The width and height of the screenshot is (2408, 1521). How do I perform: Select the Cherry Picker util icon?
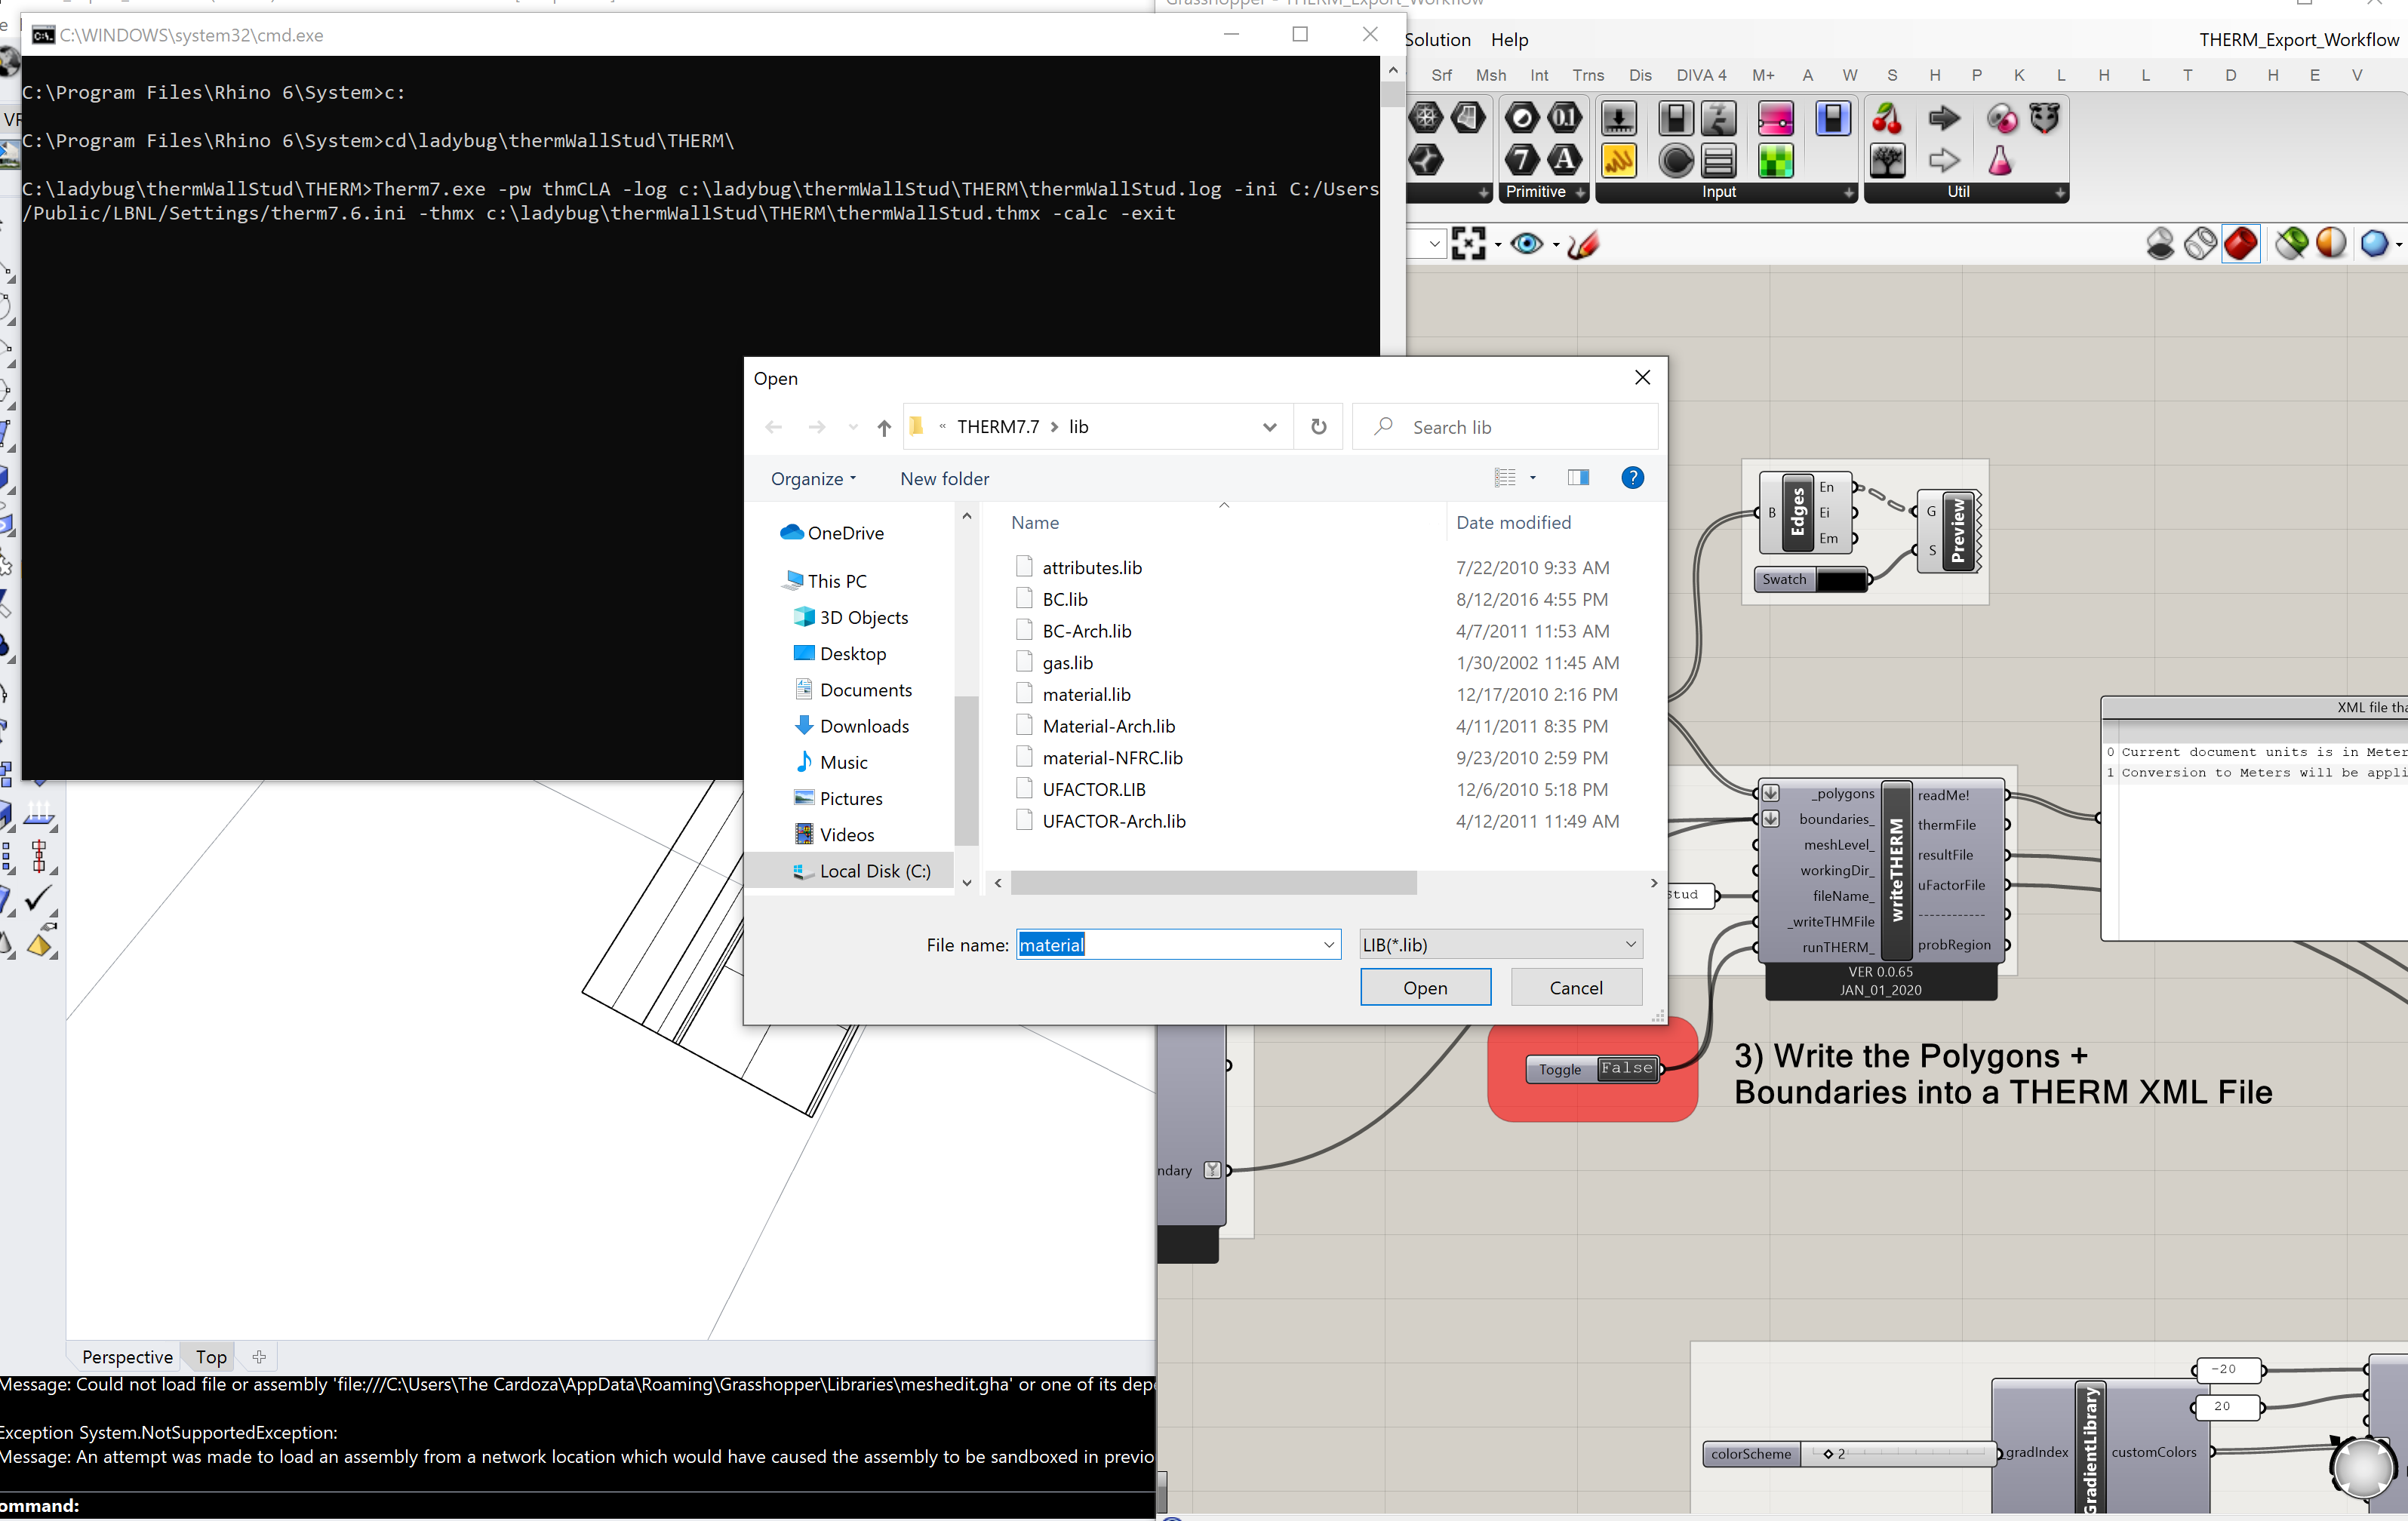1887,118
